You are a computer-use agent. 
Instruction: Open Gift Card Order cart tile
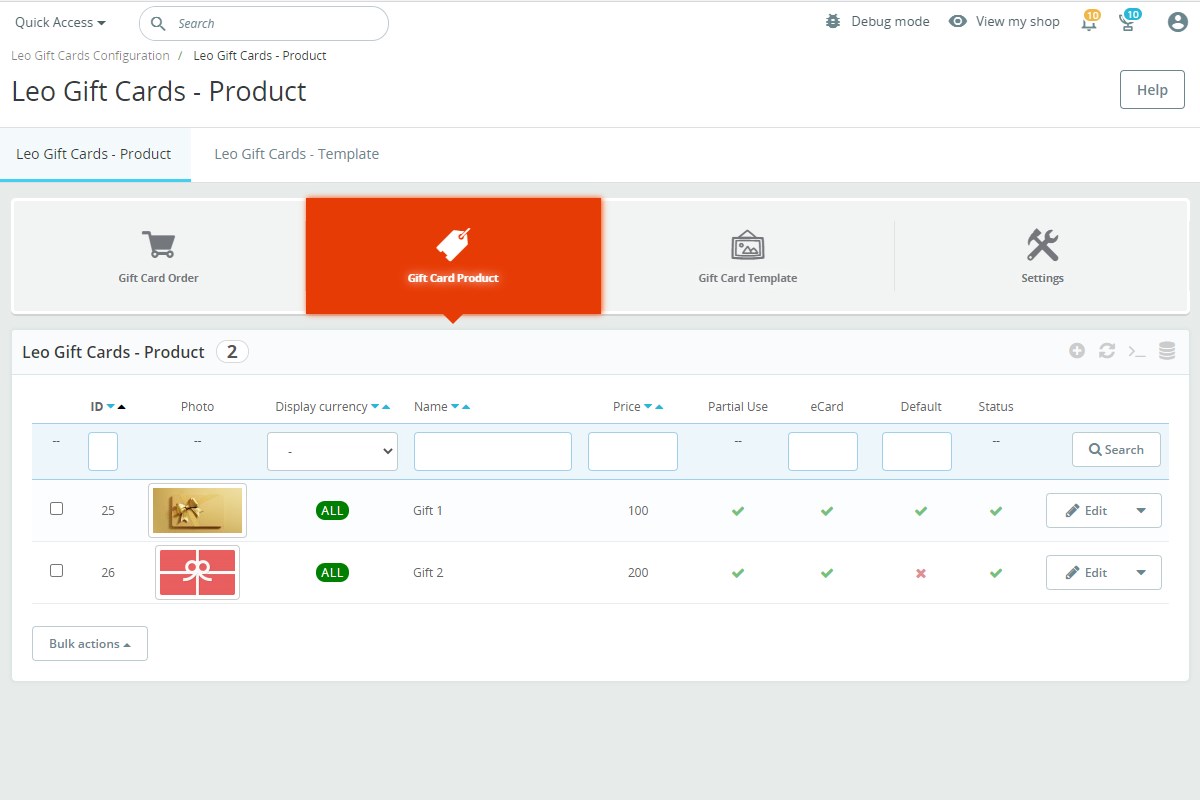[x=158, y=256]
